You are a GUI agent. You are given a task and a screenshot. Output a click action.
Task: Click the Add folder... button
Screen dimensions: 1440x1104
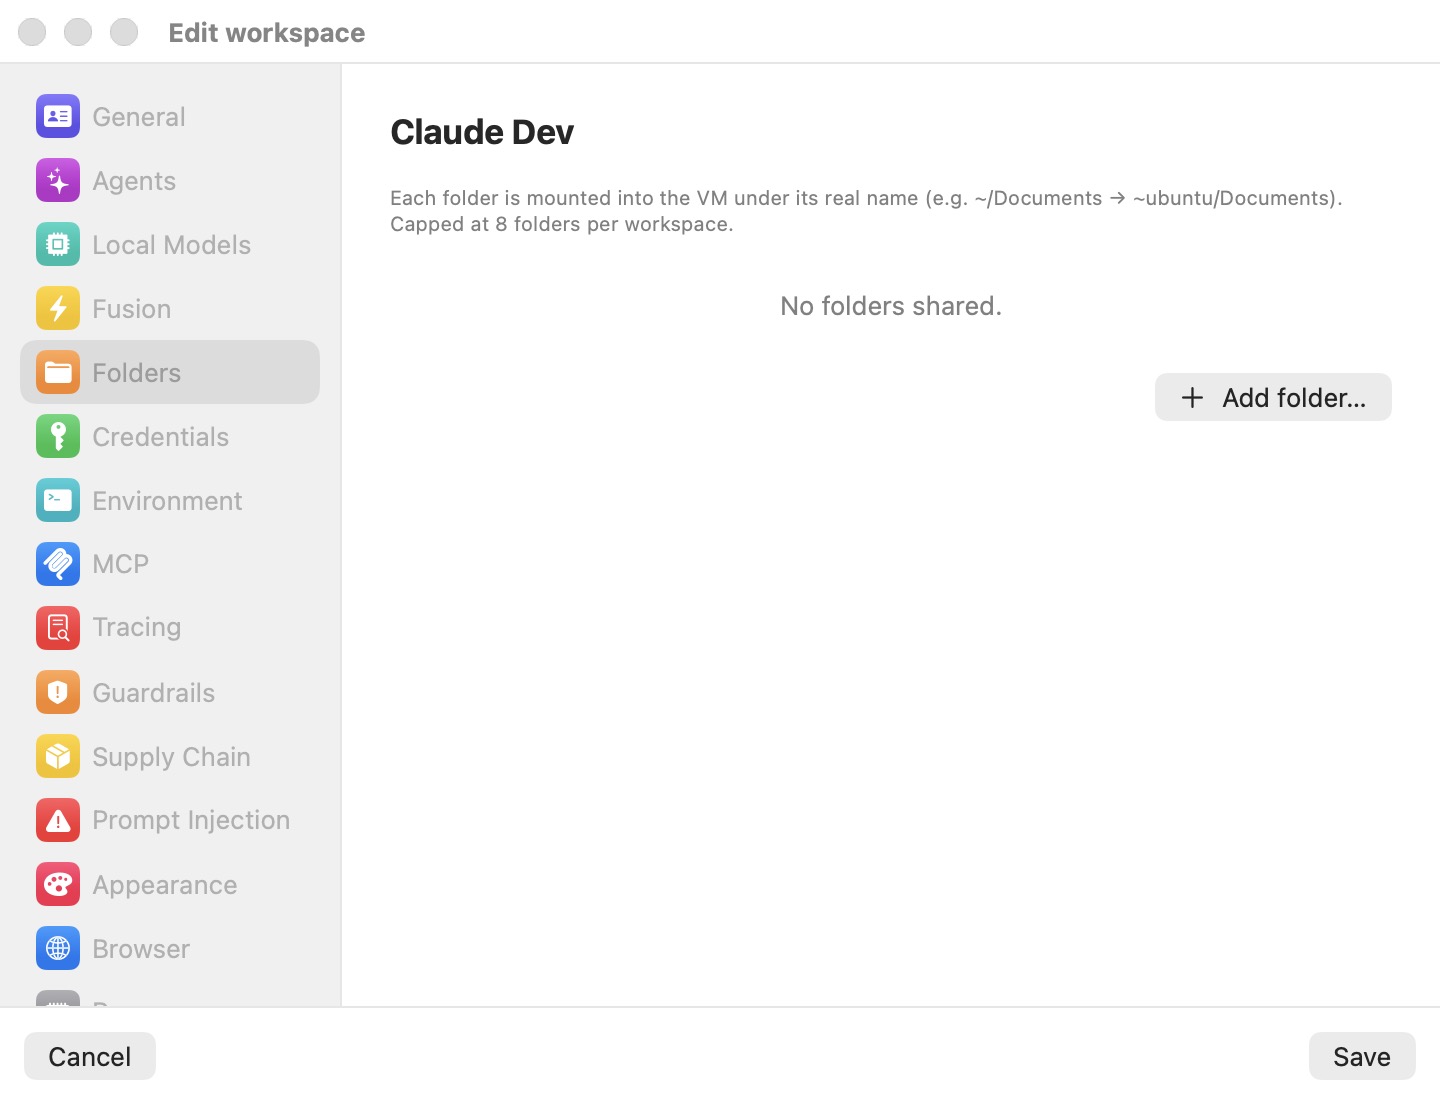click(1273, 397)
